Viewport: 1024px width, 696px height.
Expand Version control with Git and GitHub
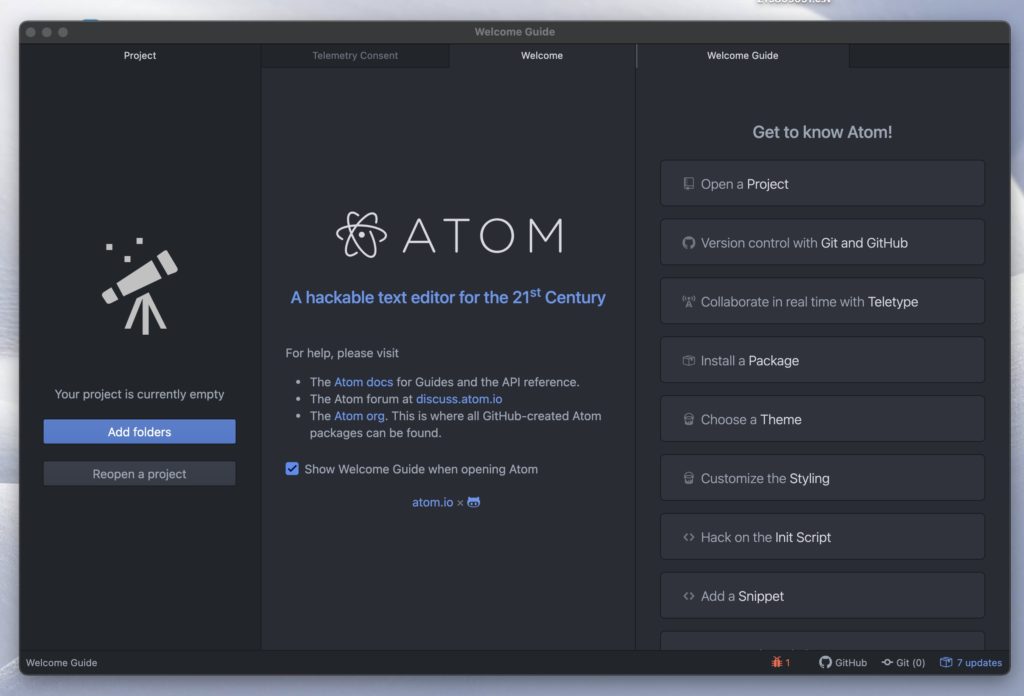[x=822, y=242]
